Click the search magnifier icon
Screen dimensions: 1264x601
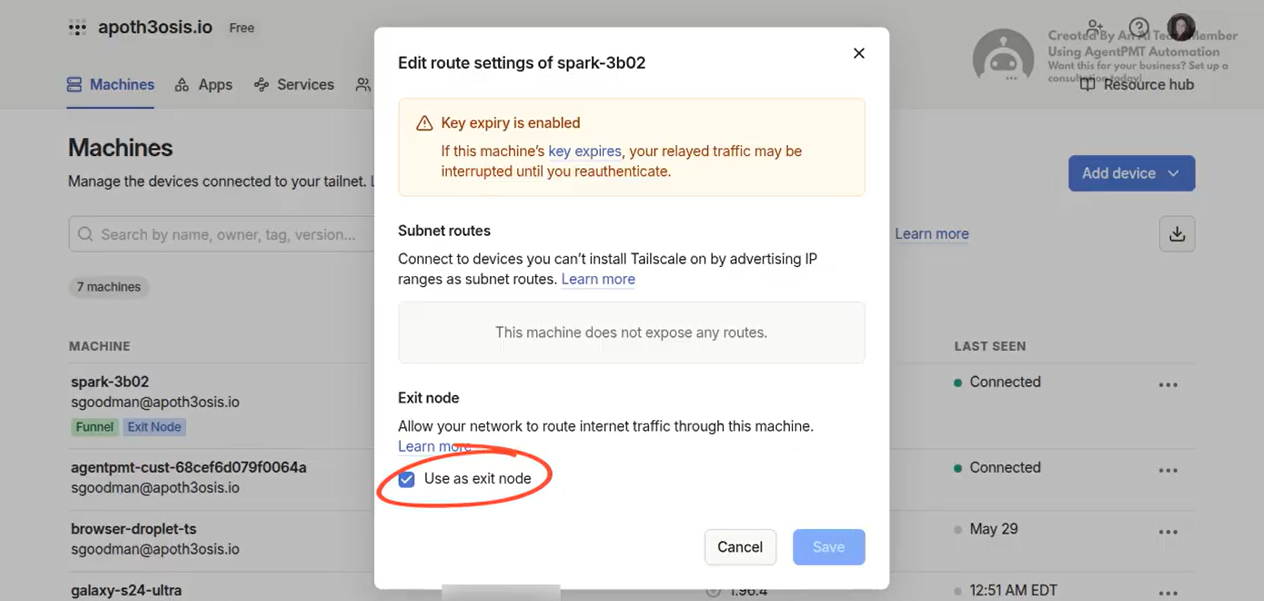tap(86, 234)
